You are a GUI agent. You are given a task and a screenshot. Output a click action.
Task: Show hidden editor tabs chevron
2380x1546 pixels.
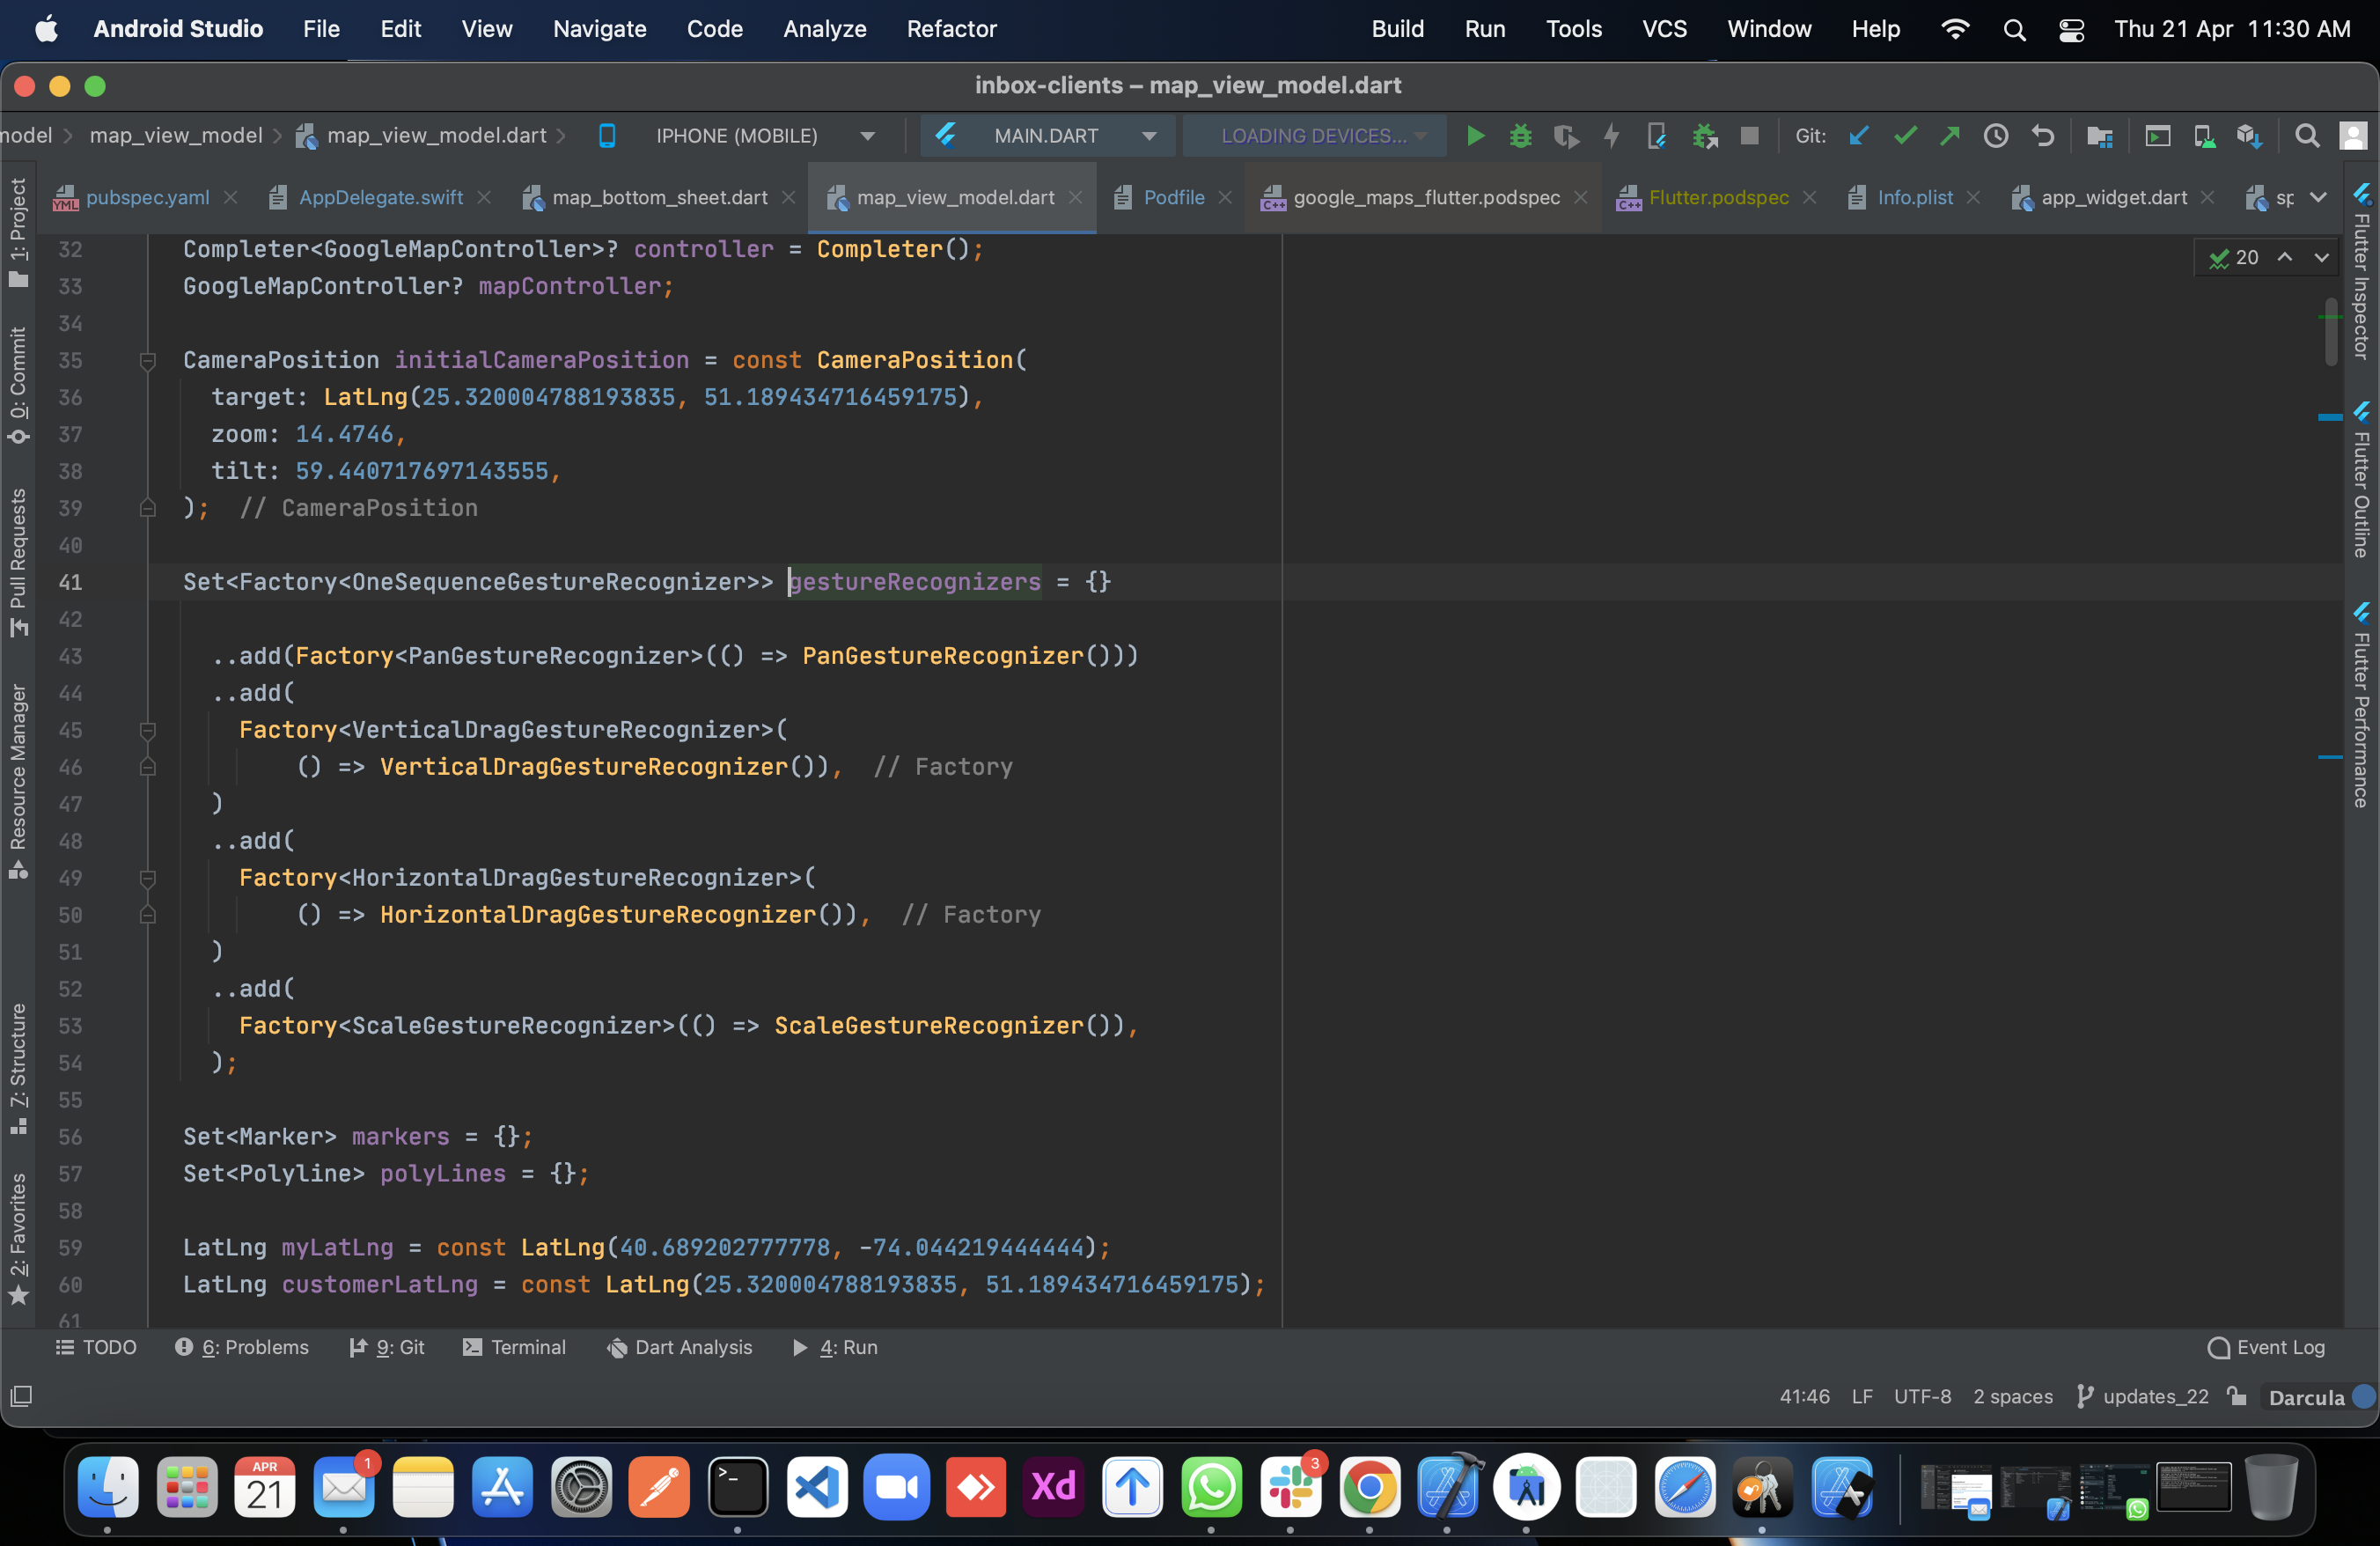(2318, 198)
